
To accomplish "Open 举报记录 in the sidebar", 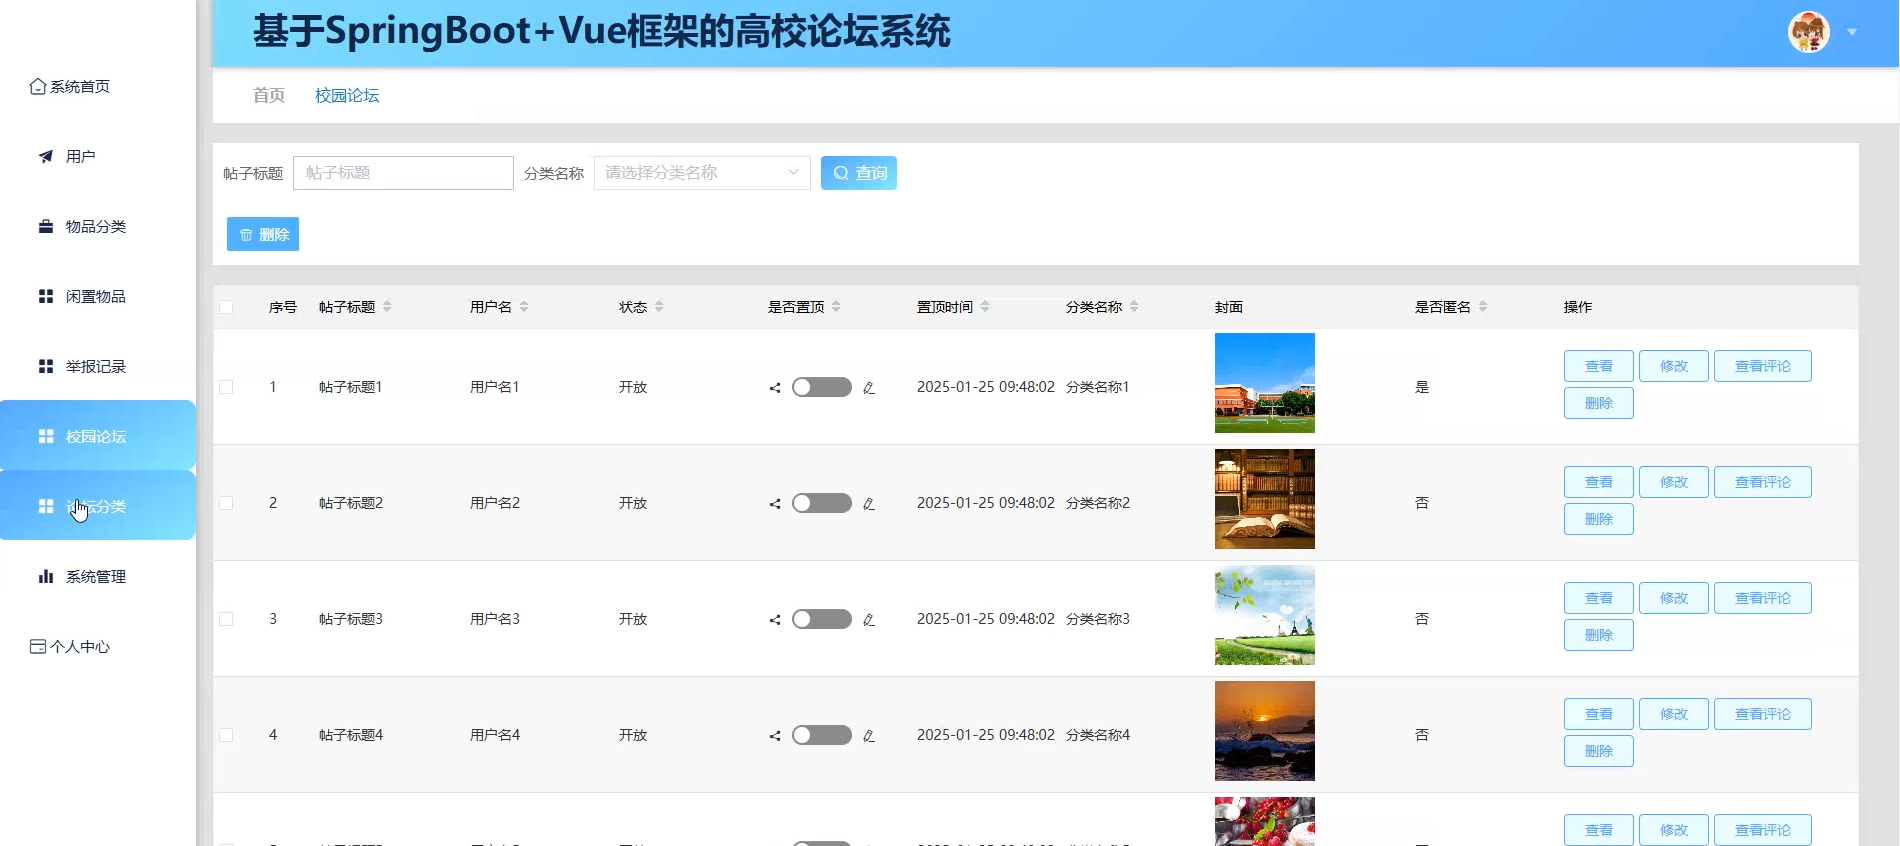I will tap(98, 367).
